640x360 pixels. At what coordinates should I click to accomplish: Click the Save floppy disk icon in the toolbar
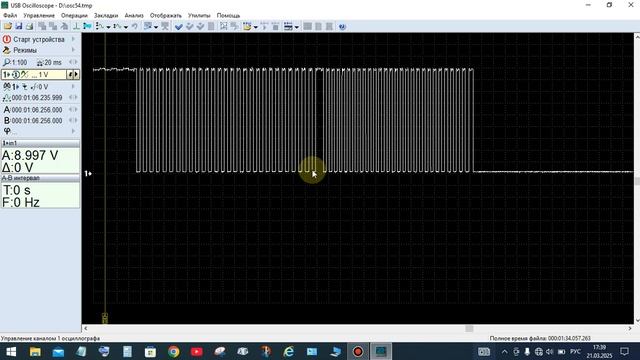click(x=18, y=27)
